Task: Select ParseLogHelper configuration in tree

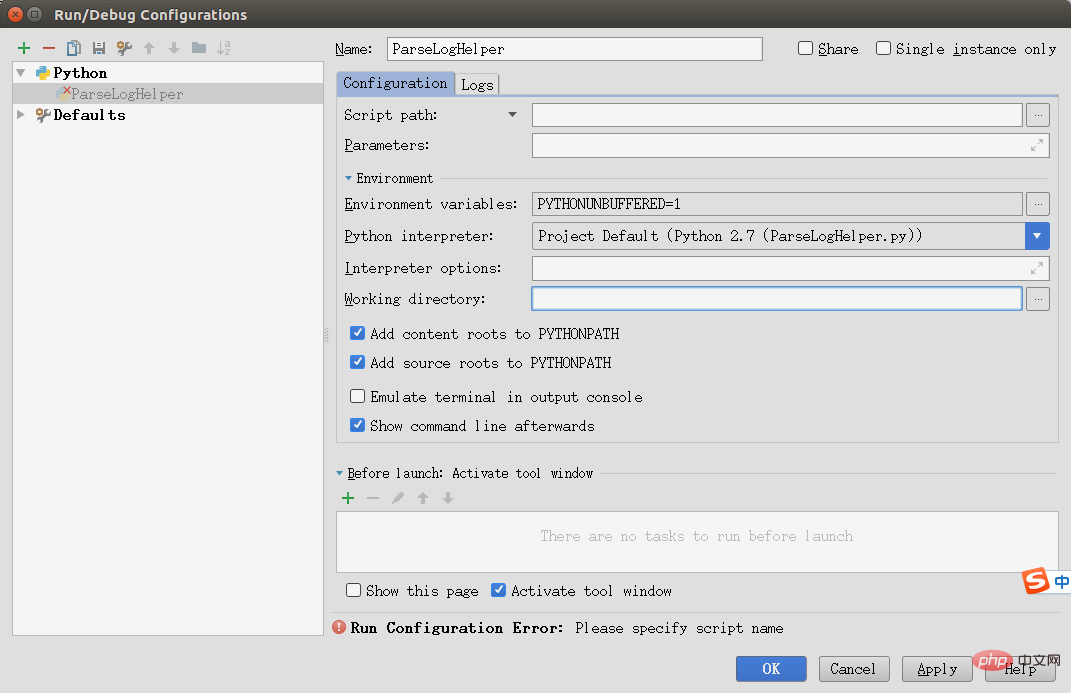Action: pyautogui.click(x=168, y=94)
